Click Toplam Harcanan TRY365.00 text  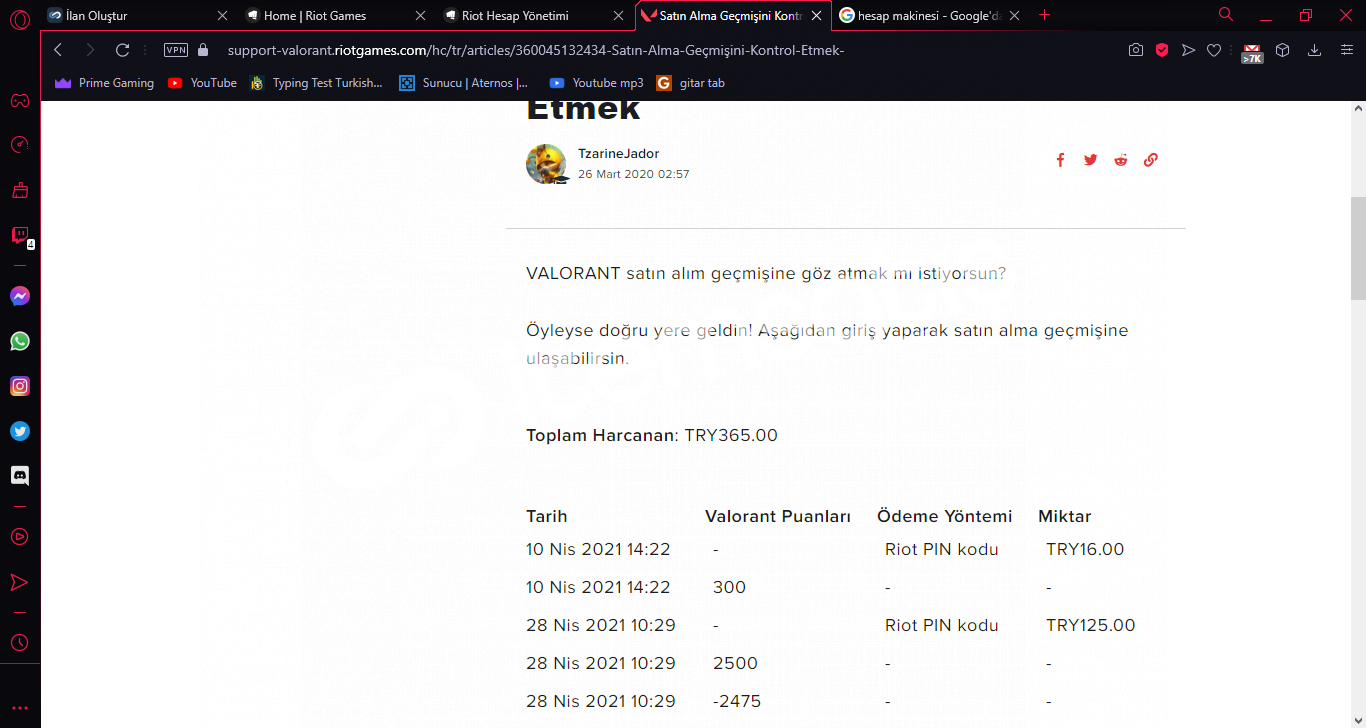652,435
